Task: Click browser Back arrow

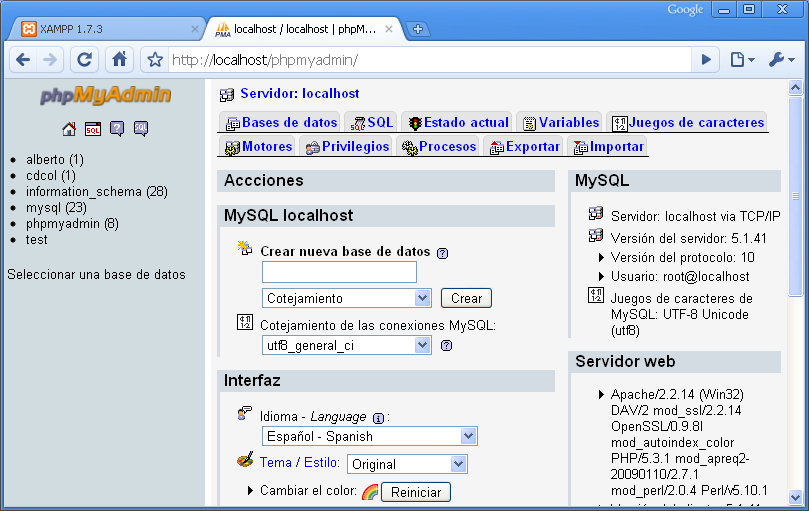Action: (23, 60)
